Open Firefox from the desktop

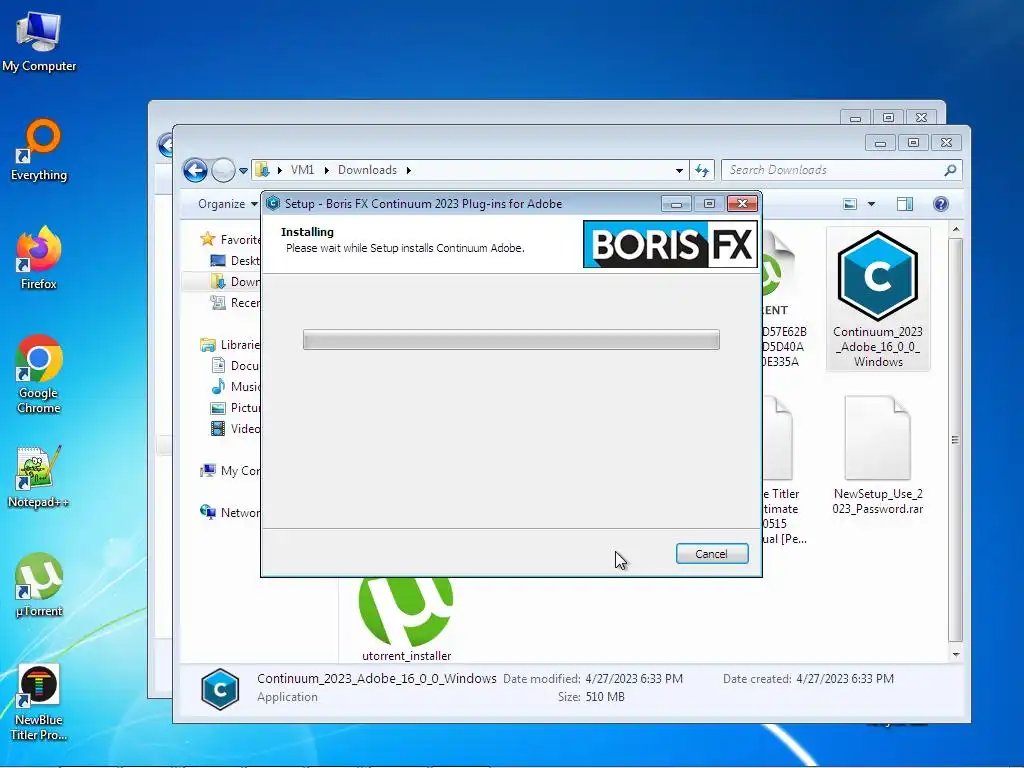point(39,258)
